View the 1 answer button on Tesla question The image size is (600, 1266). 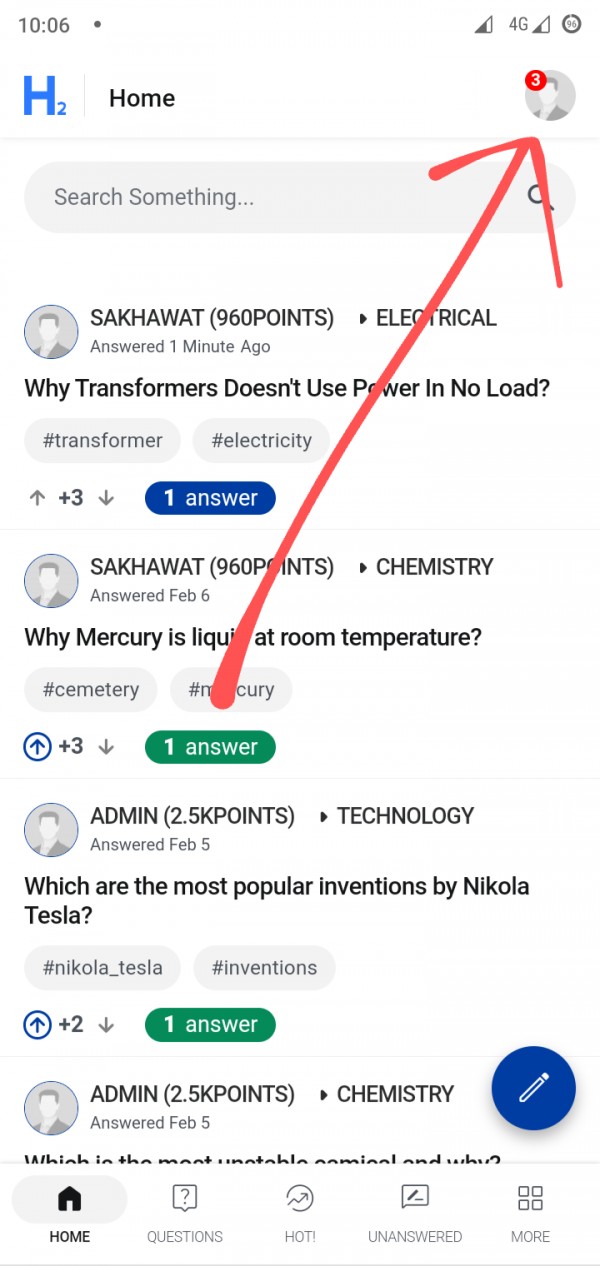[x=210, y=1025]
